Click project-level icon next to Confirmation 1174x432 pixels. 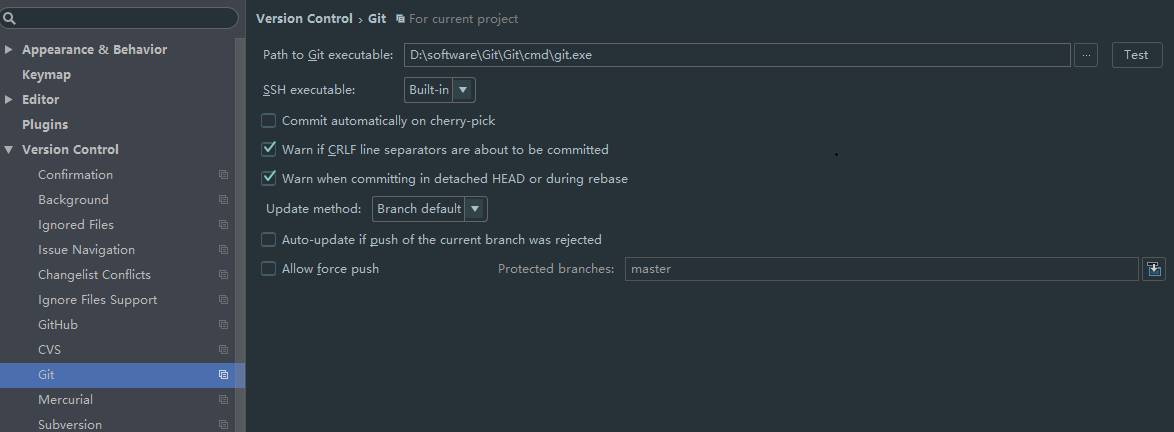(223, 174)
